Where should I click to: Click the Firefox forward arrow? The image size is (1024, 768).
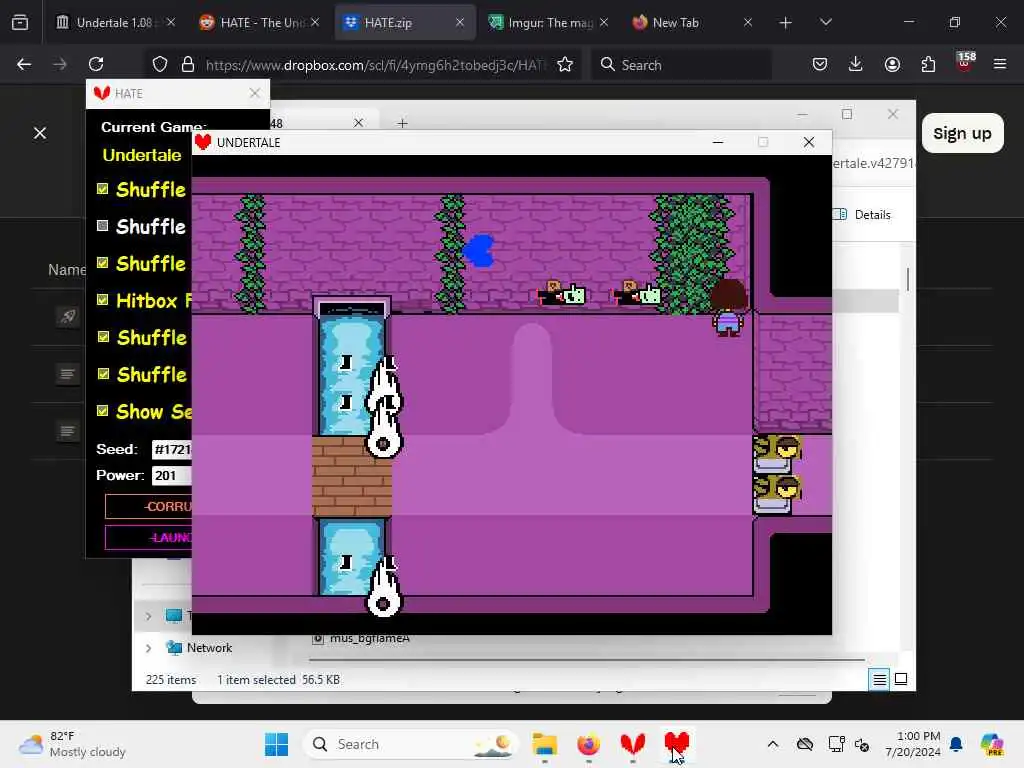pos(60,64)
